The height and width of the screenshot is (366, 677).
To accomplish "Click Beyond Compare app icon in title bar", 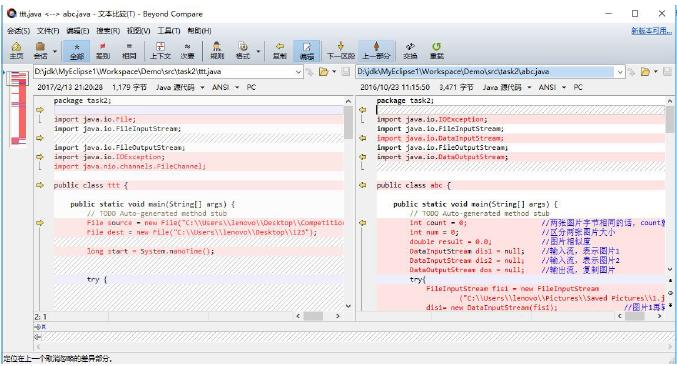I will point(11,13).
